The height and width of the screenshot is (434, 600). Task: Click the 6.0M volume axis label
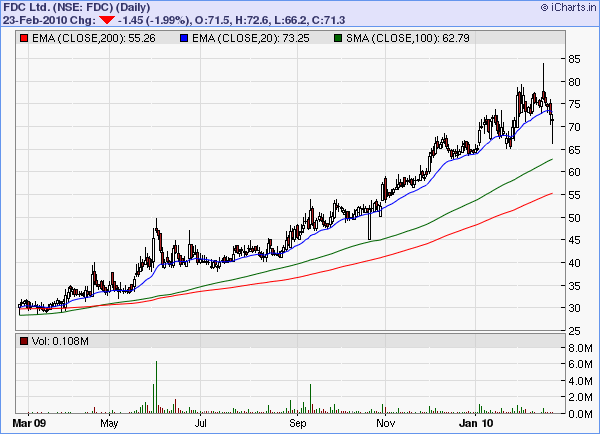(x=580, y=364)
